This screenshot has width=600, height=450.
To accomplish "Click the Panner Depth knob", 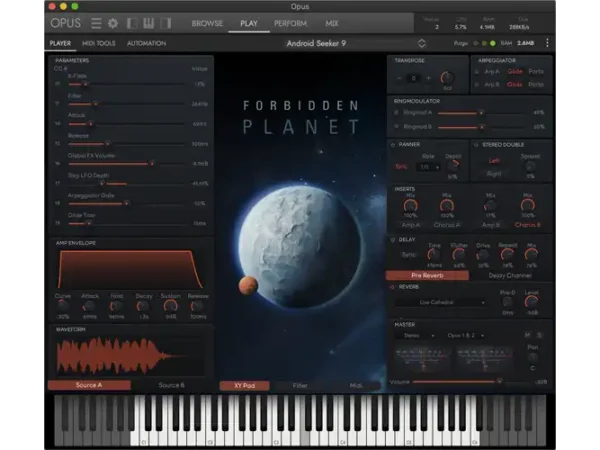I will (453, 166).
